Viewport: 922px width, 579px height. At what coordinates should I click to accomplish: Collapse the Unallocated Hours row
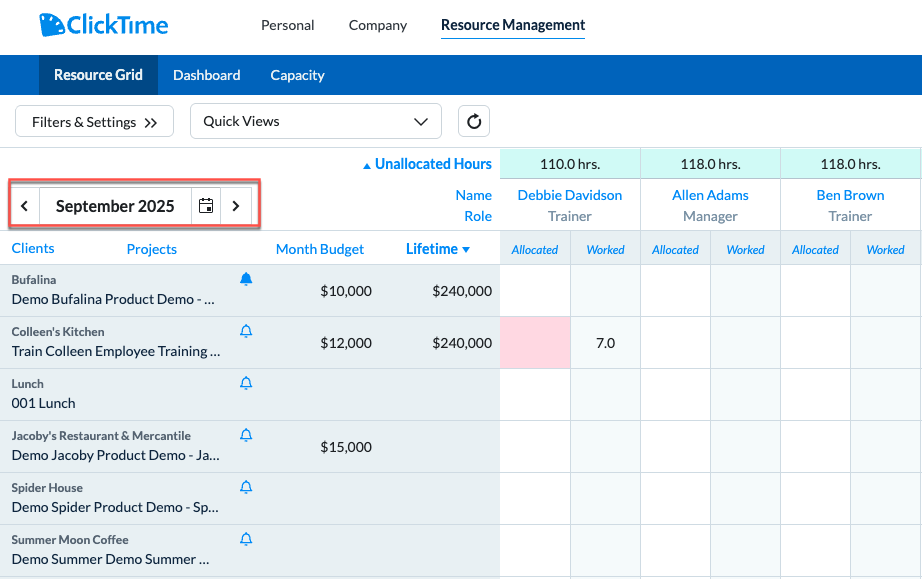click(x=427, y=164)
